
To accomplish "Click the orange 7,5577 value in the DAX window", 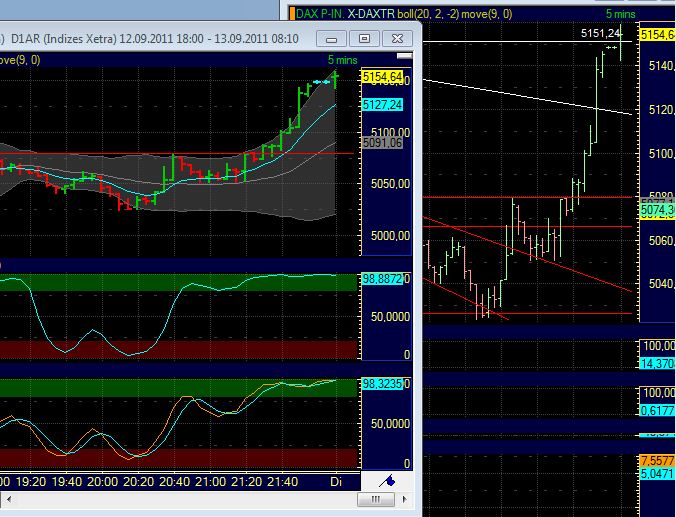I will pos(657,461).
